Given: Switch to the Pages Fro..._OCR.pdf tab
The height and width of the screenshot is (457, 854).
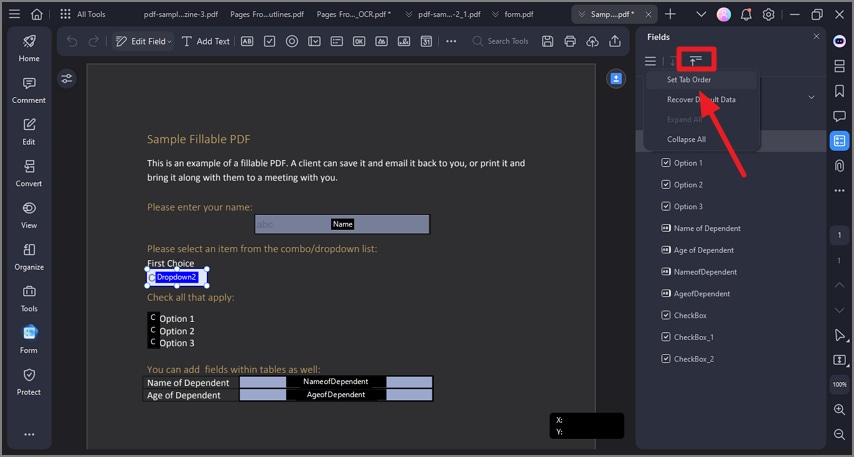Looking at the screenshot, I should point(353,15).
